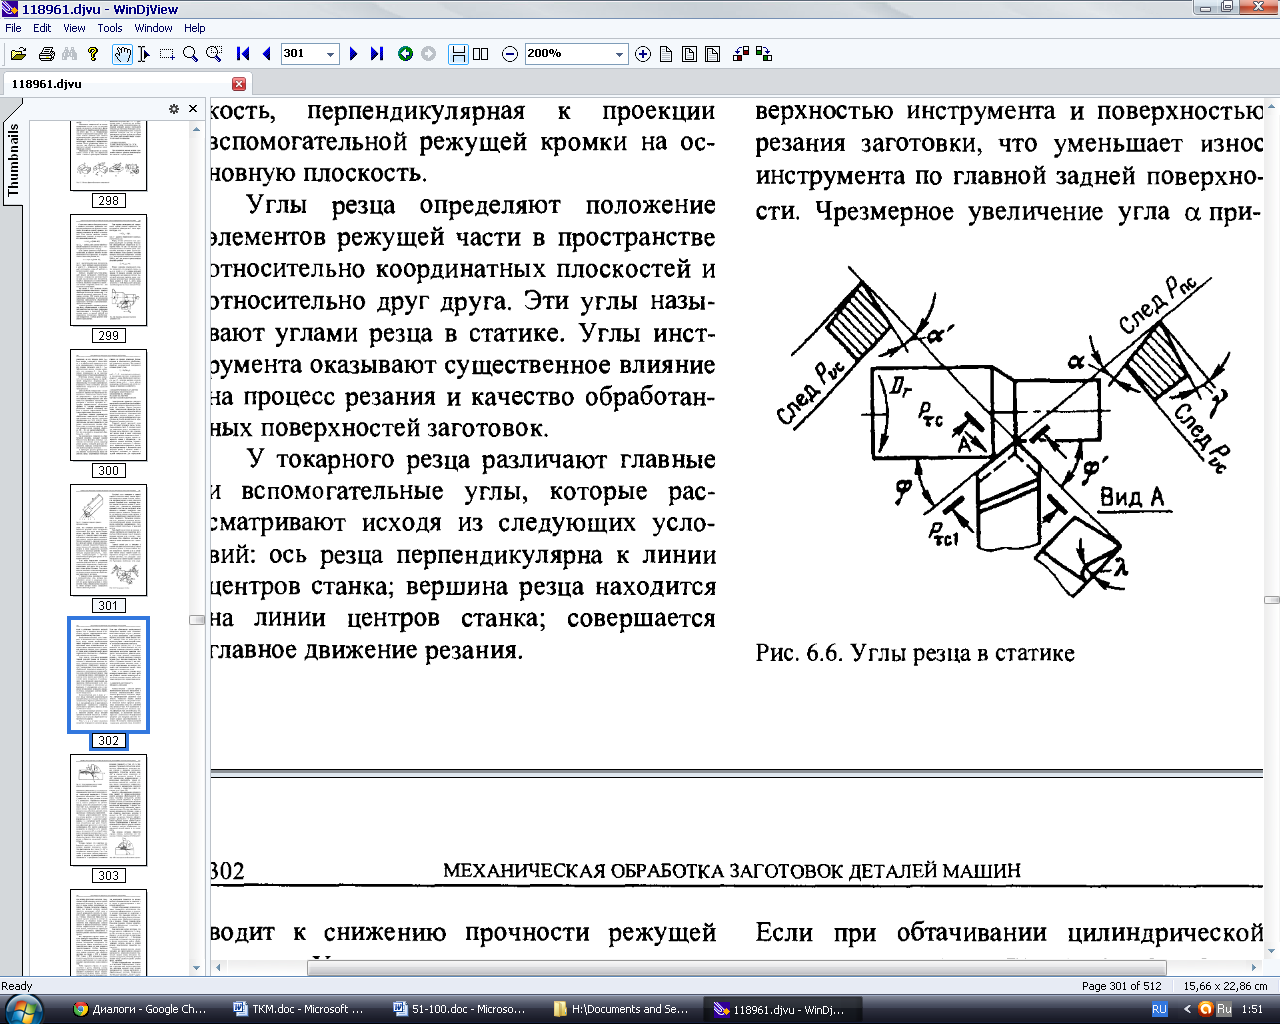Open the Tools menu

[x=110, y=28]
